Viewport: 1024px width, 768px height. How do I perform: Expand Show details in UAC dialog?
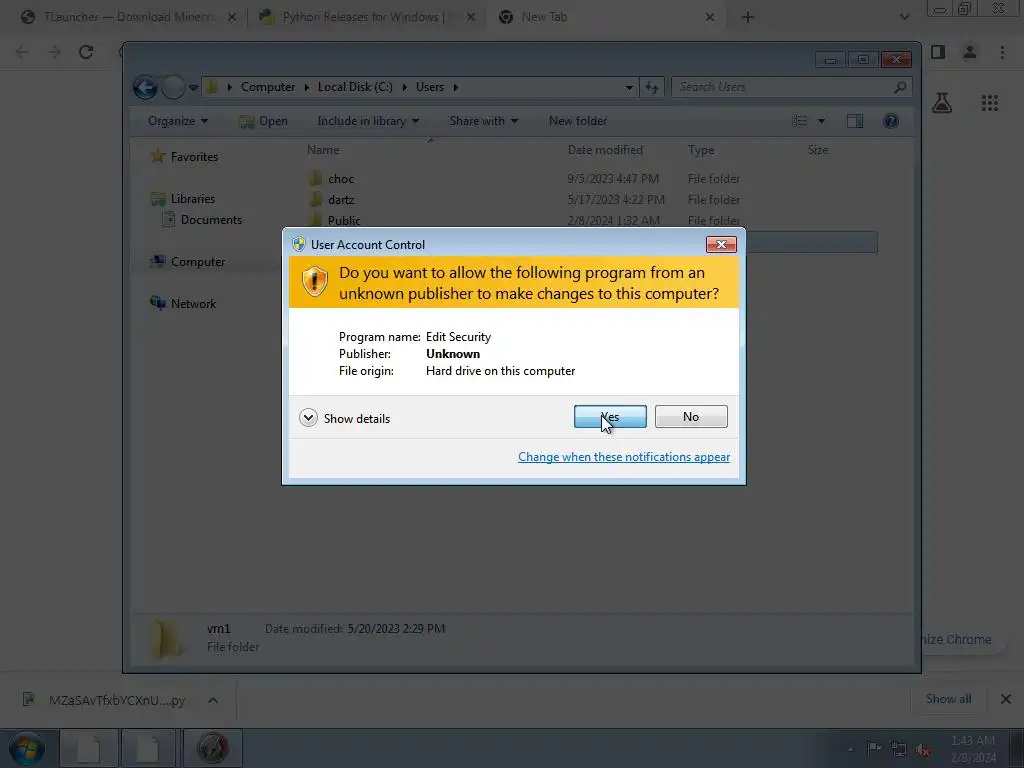(345, 418)
